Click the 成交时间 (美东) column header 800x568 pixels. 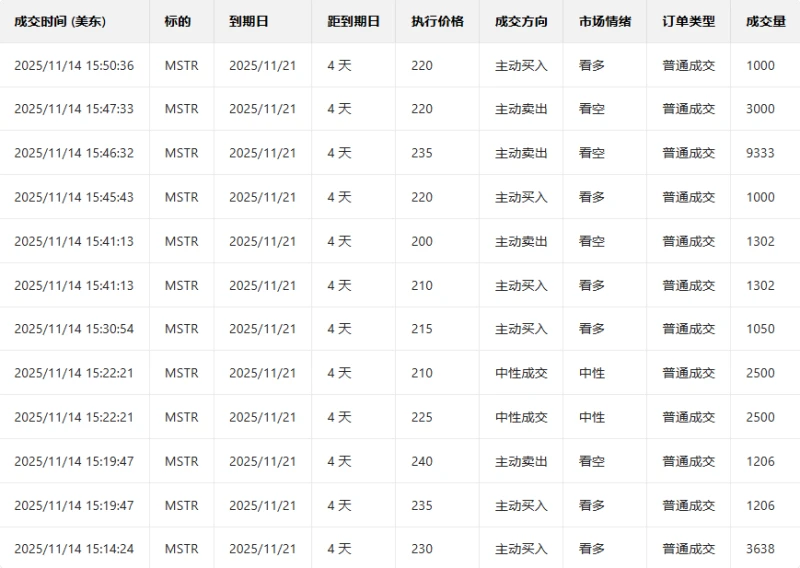pos(60,21)
